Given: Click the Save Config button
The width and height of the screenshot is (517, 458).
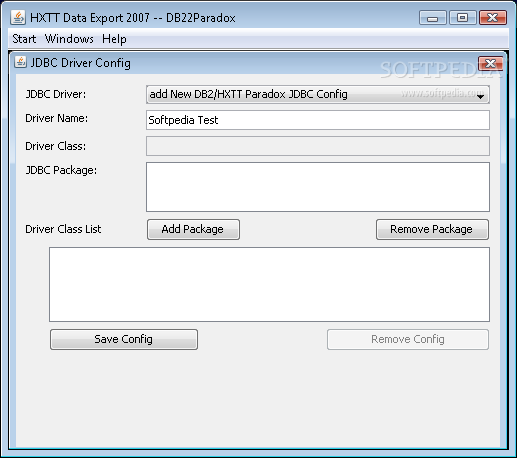Looking at the screenshot, I should pos(124,339).
